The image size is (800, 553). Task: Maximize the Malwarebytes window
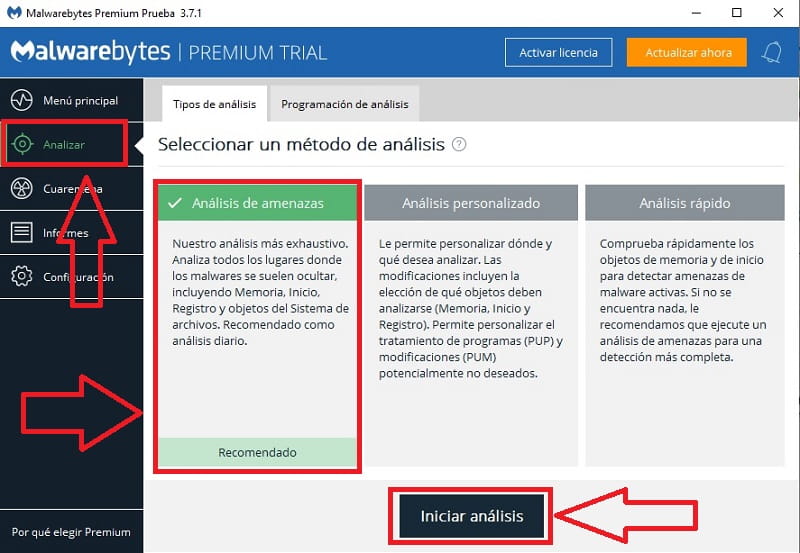tap(737, 13)
